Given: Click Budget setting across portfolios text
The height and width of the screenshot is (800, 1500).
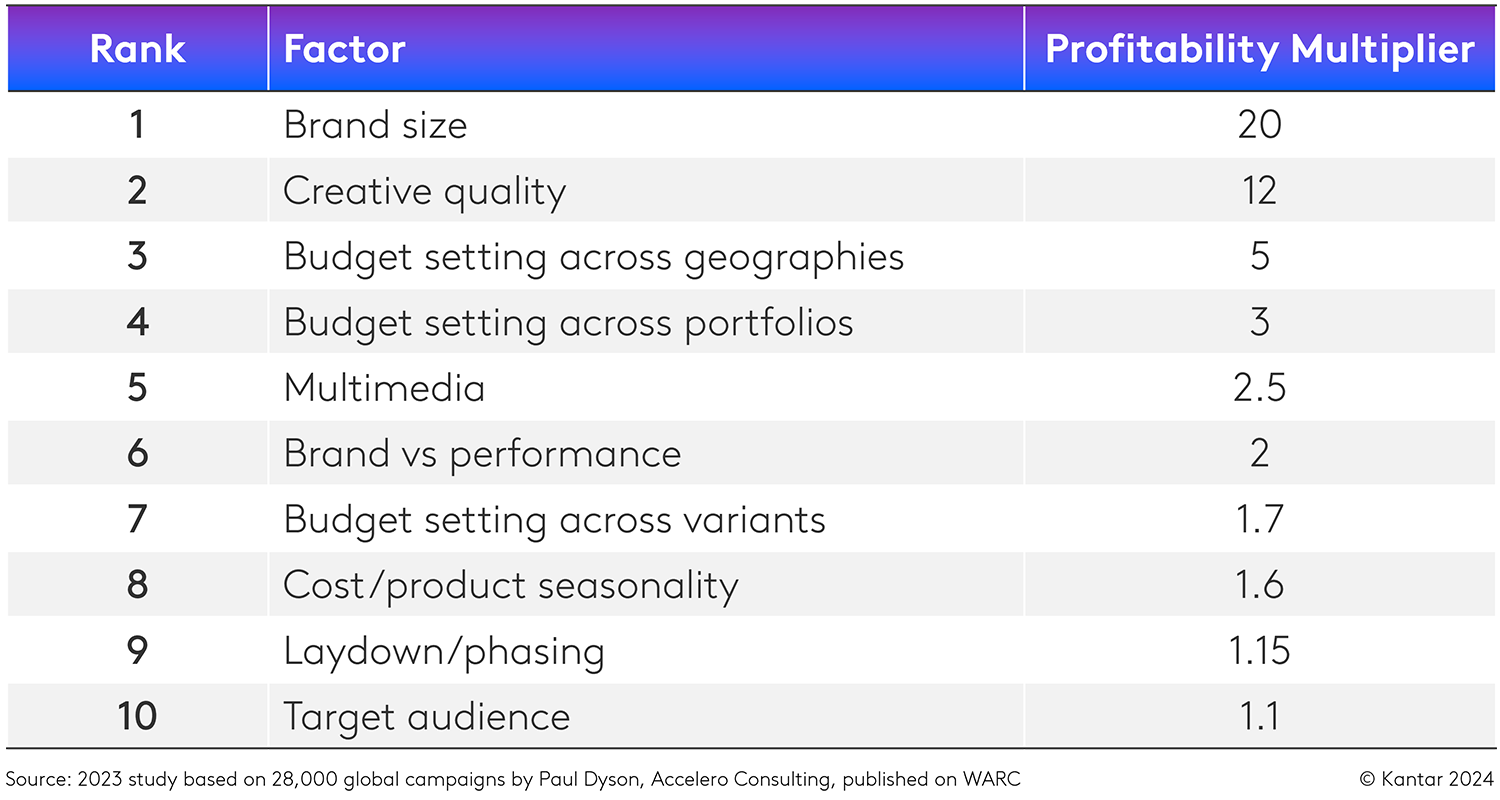Looking at the screenshot, I should (x=568, y=323).
